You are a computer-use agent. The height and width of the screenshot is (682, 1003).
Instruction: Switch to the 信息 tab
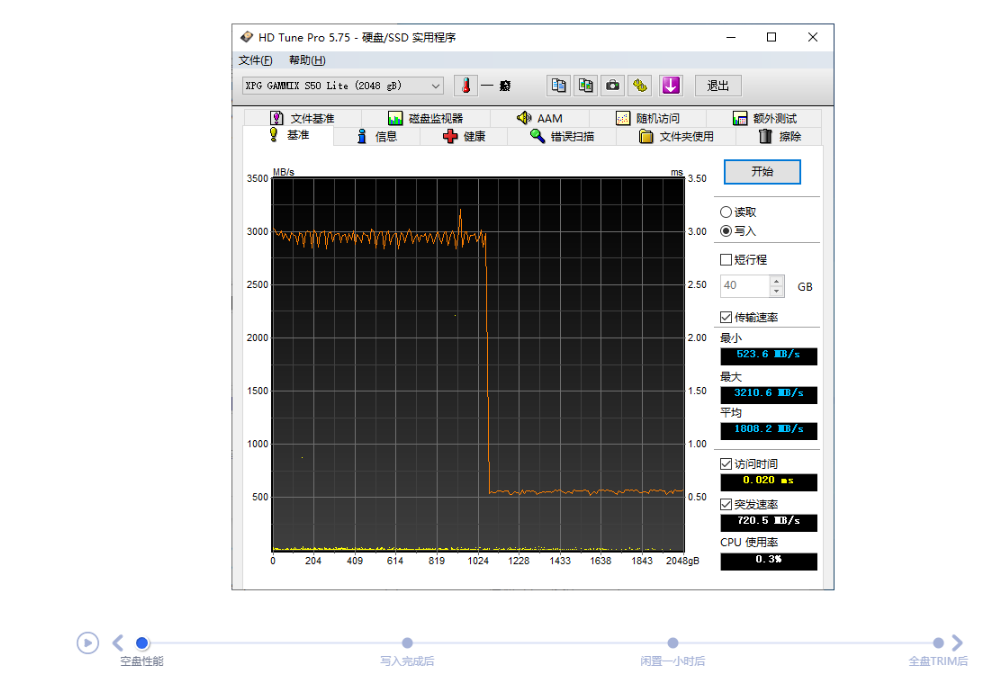[377, 136]
